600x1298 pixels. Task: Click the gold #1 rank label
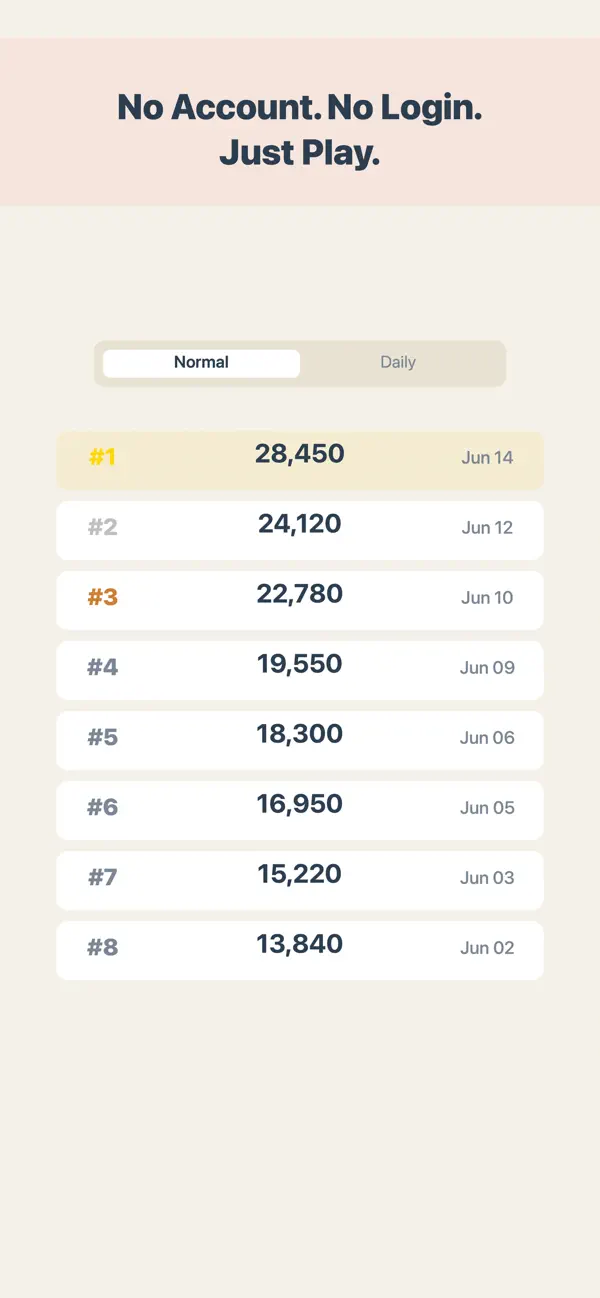103,457
